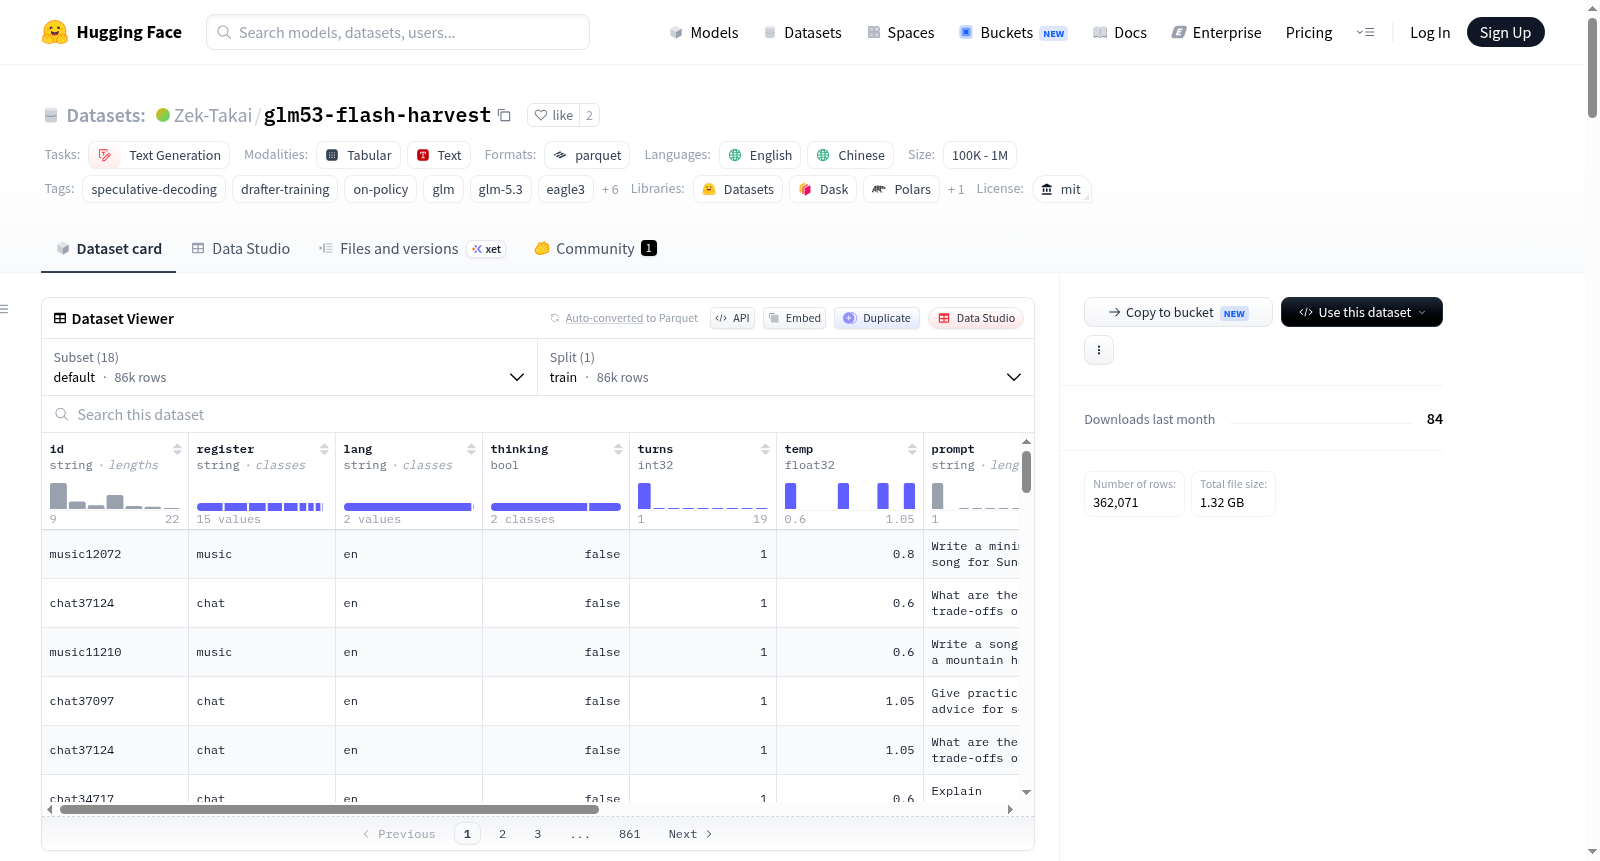Select the parquet format tag
Image resolution: width=1600 pixels, height=861 pixels.
pyautogui.click(x=587, y=155)
